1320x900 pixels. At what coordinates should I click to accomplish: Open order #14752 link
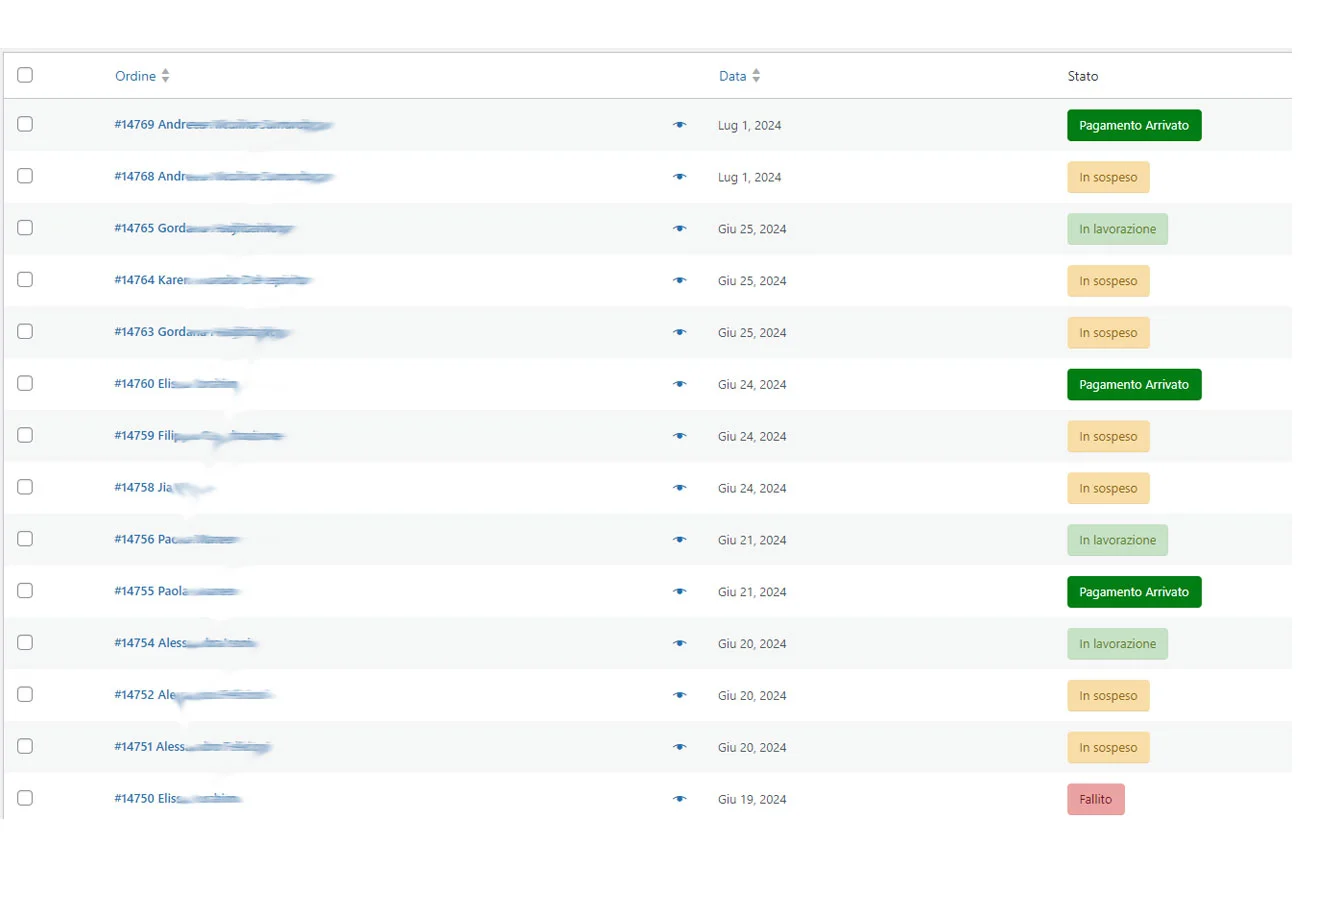194,695
